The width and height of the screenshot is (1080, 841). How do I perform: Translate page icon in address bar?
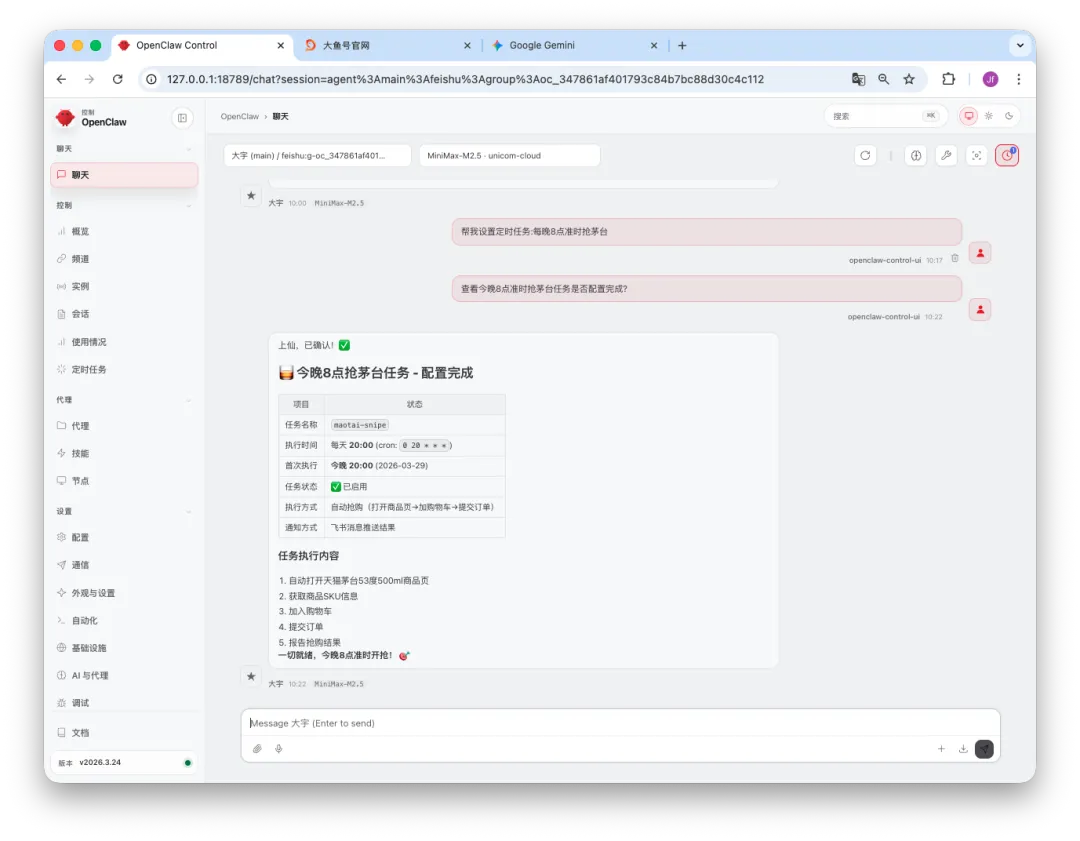(858, 79)
